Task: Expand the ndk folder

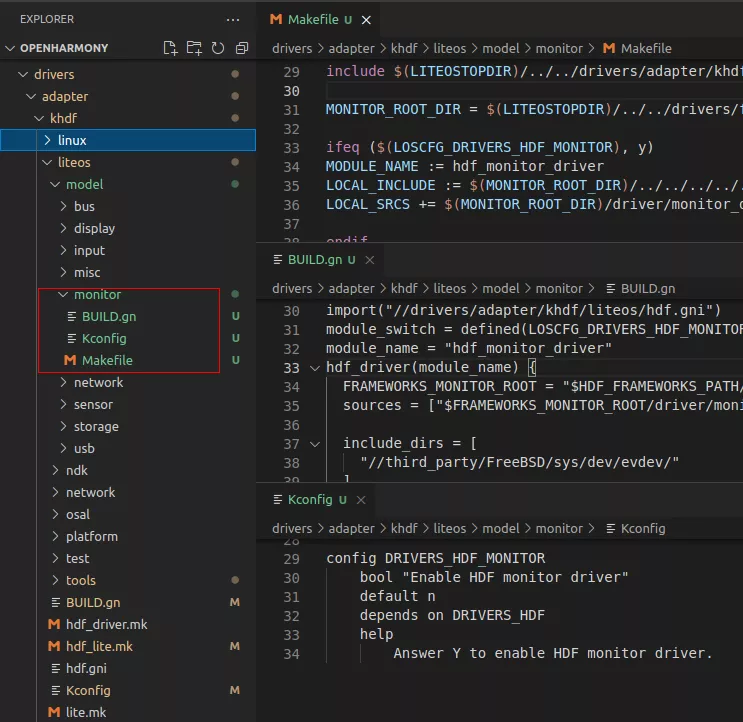Action: (x=128, y=470)
